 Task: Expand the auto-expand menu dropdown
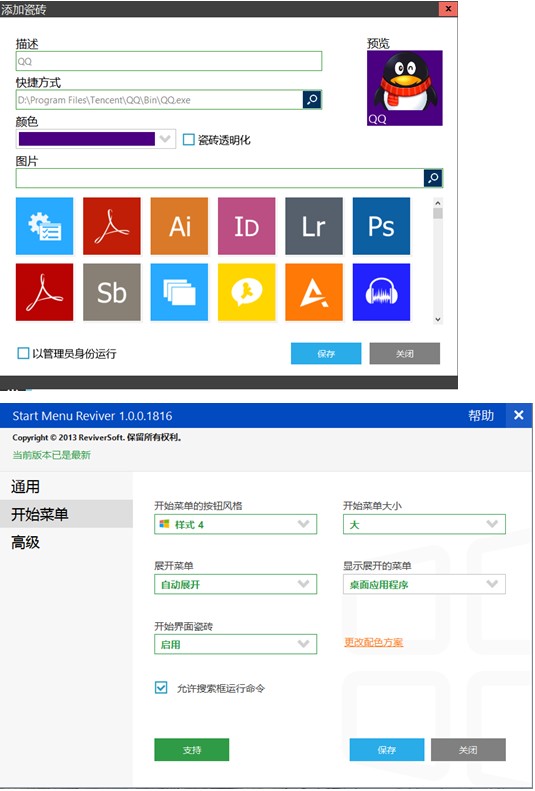pos(235,584)
